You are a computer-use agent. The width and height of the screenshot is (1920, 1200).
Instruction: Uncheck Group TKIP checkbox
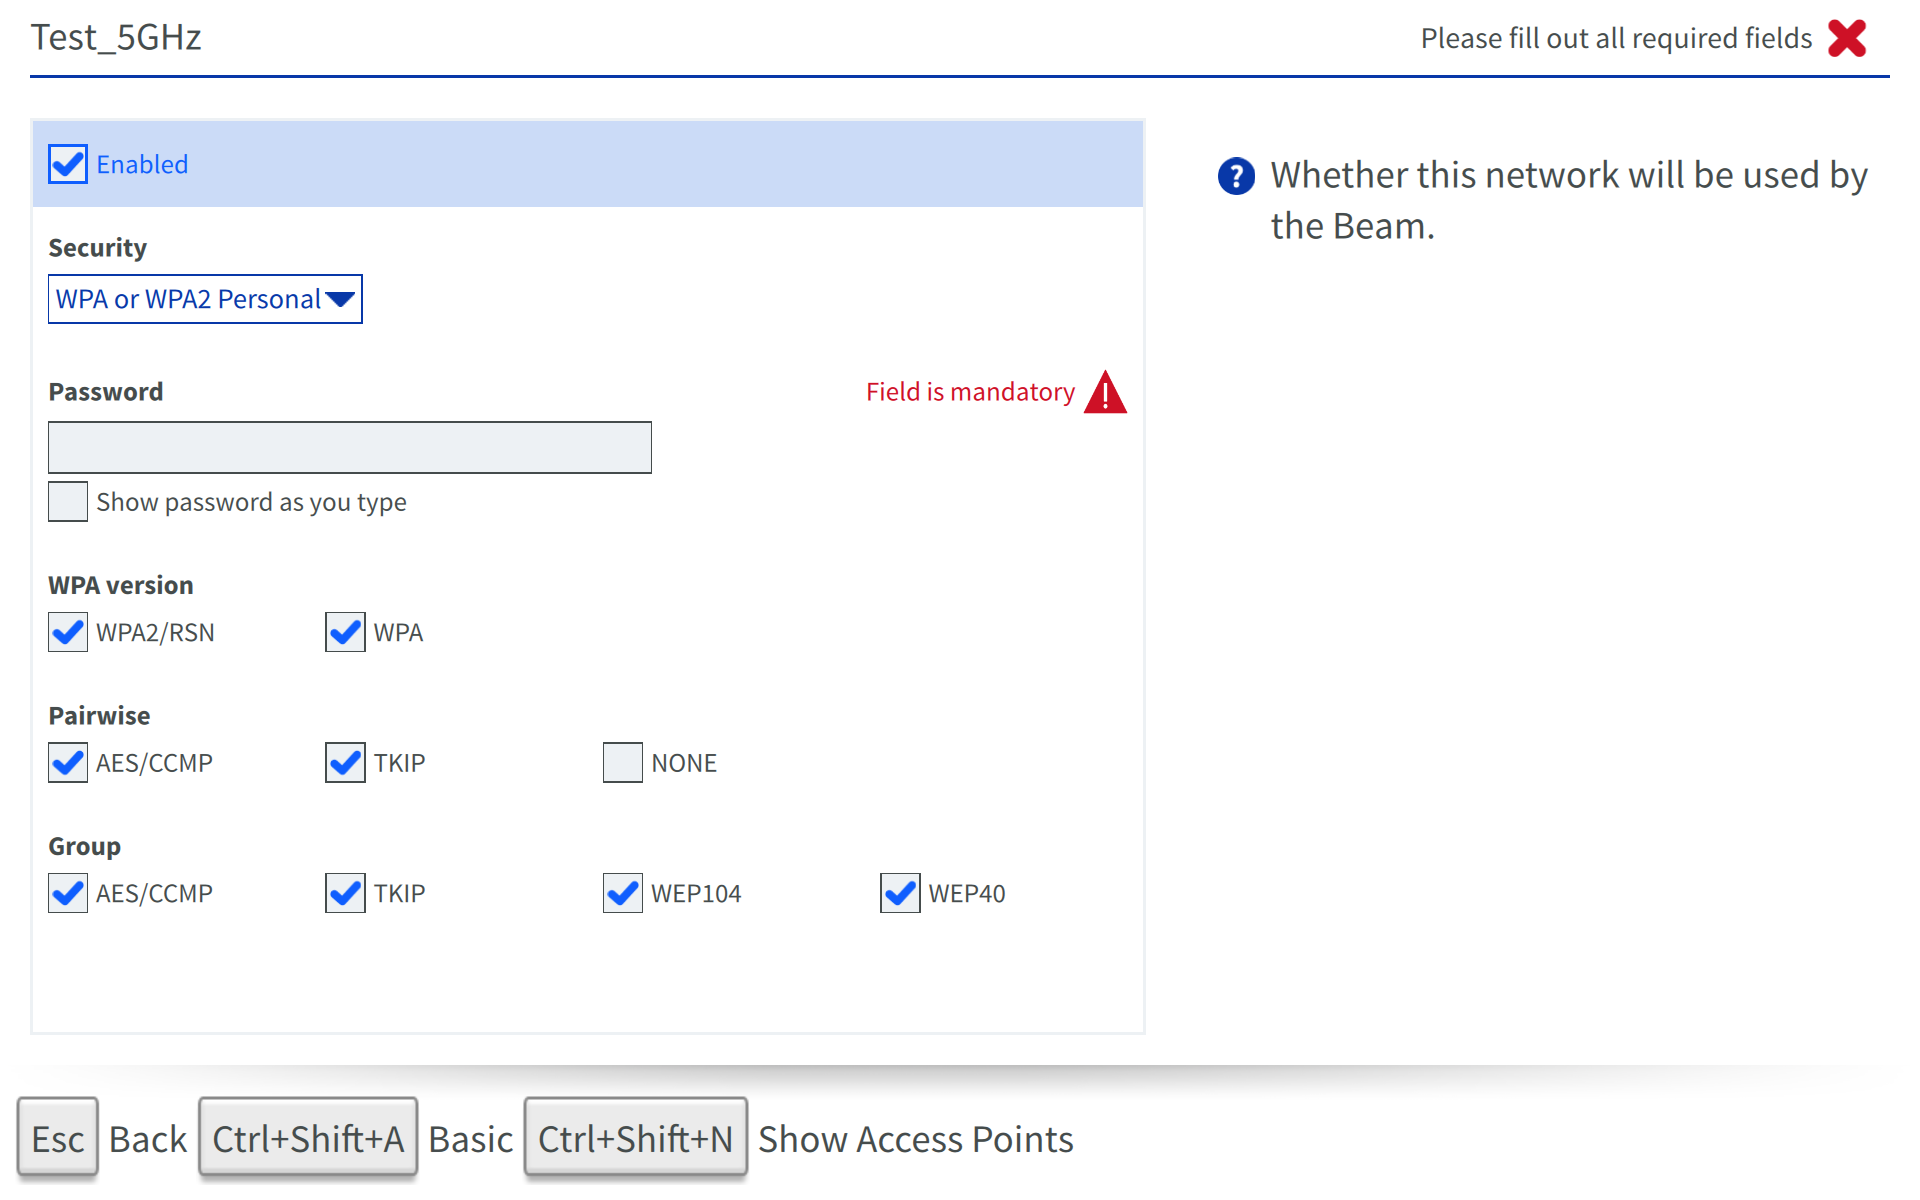(x=345, y=893)
